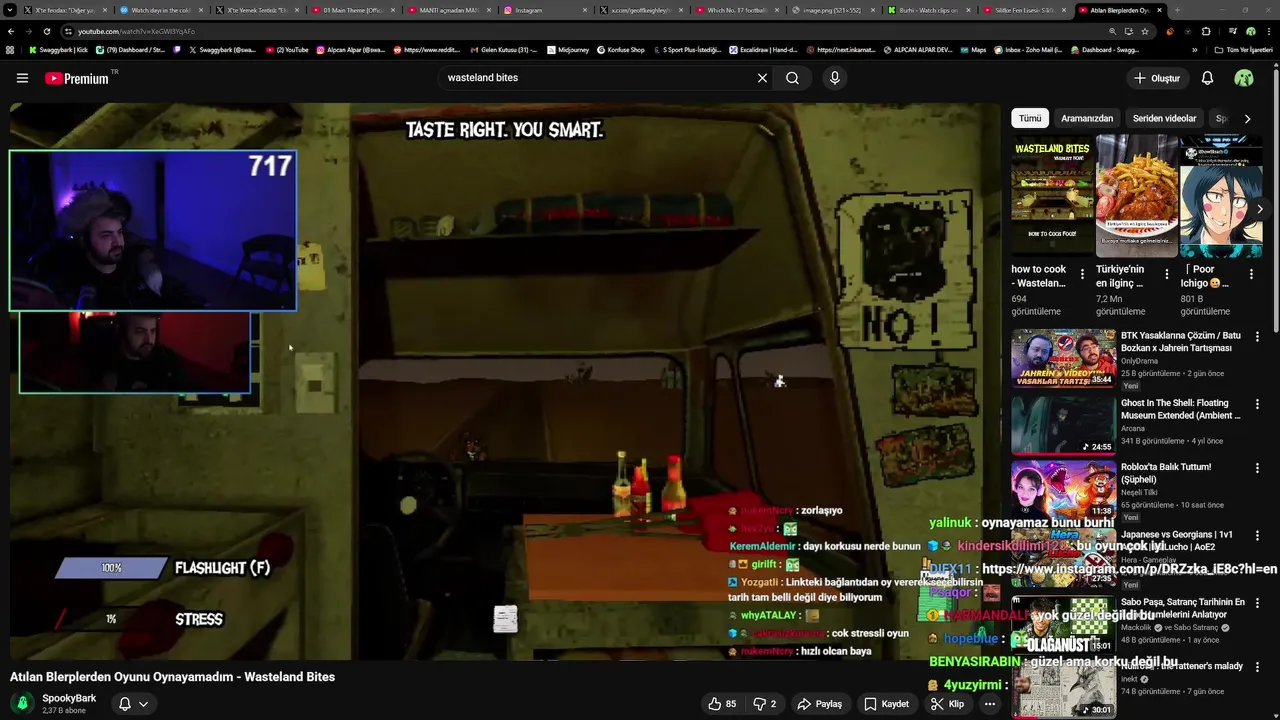Open options for Poor Ichigo short
This screenshot has width=1280, height=720.
1251,273
